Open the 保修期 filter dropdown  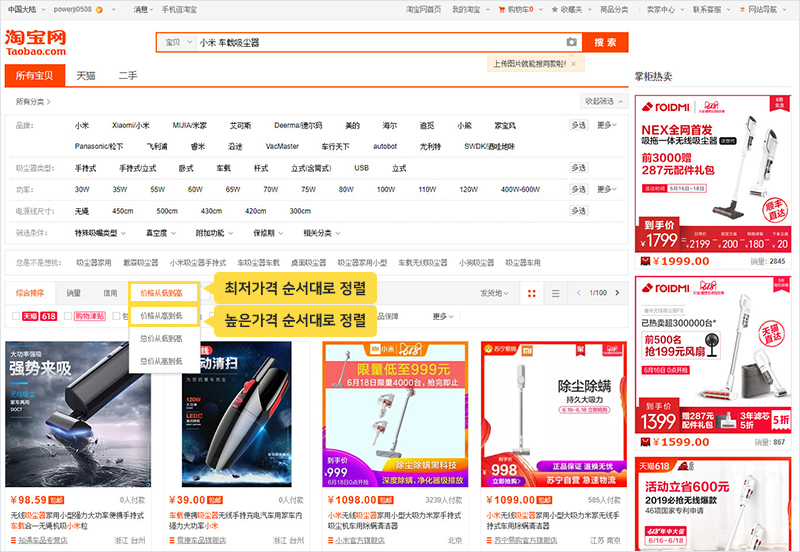[x=268, y=233]
